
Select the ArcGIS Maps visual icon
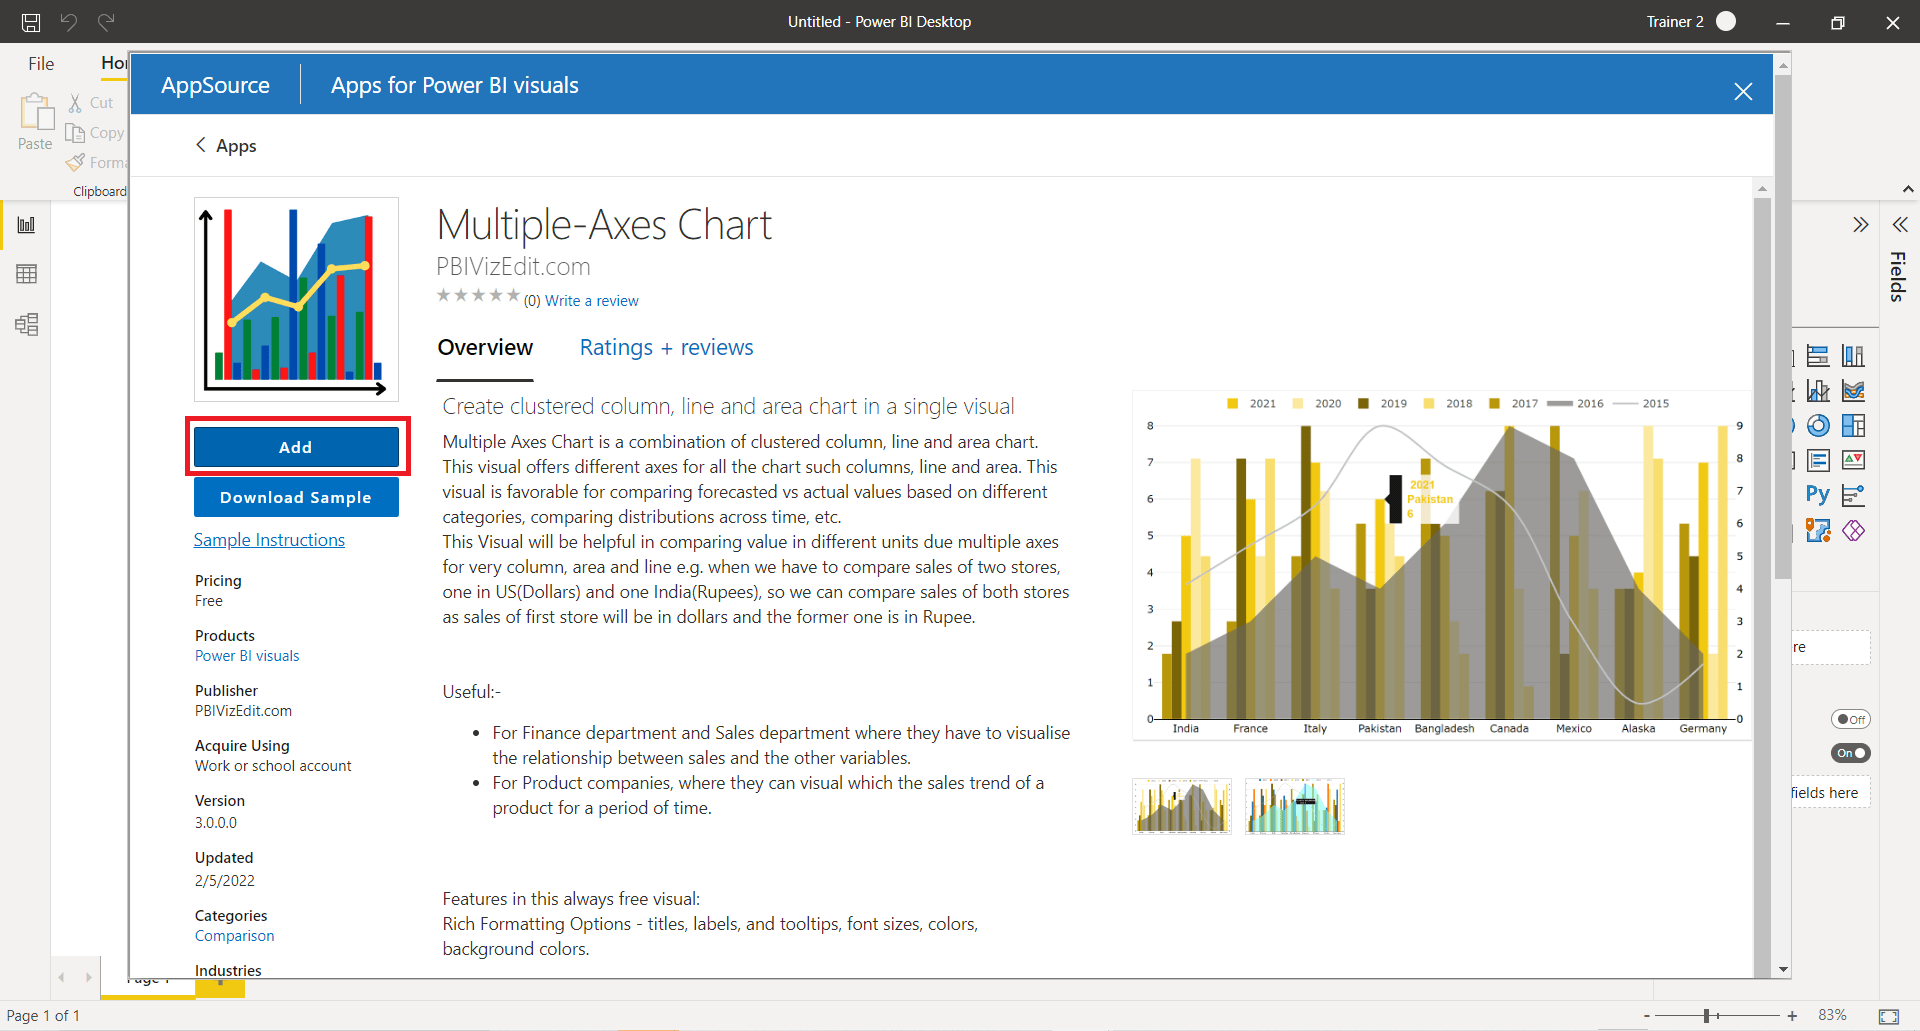click(1820, 531)
